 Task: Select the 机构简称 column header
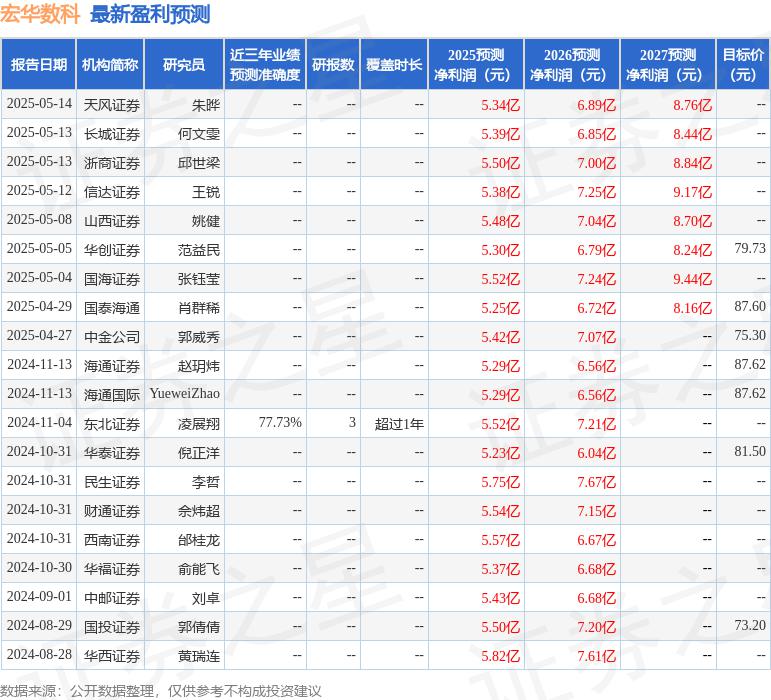[110, 64]
